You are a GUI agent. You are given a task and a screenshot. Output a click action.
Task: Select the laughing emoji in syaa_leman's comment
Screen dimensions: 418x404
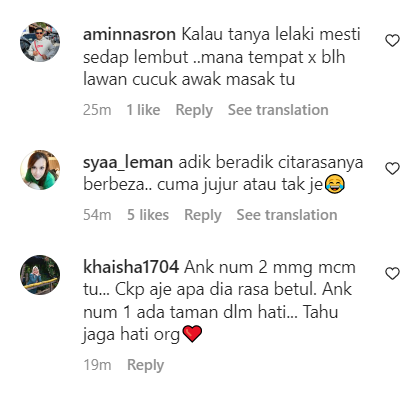click(334, 185)
